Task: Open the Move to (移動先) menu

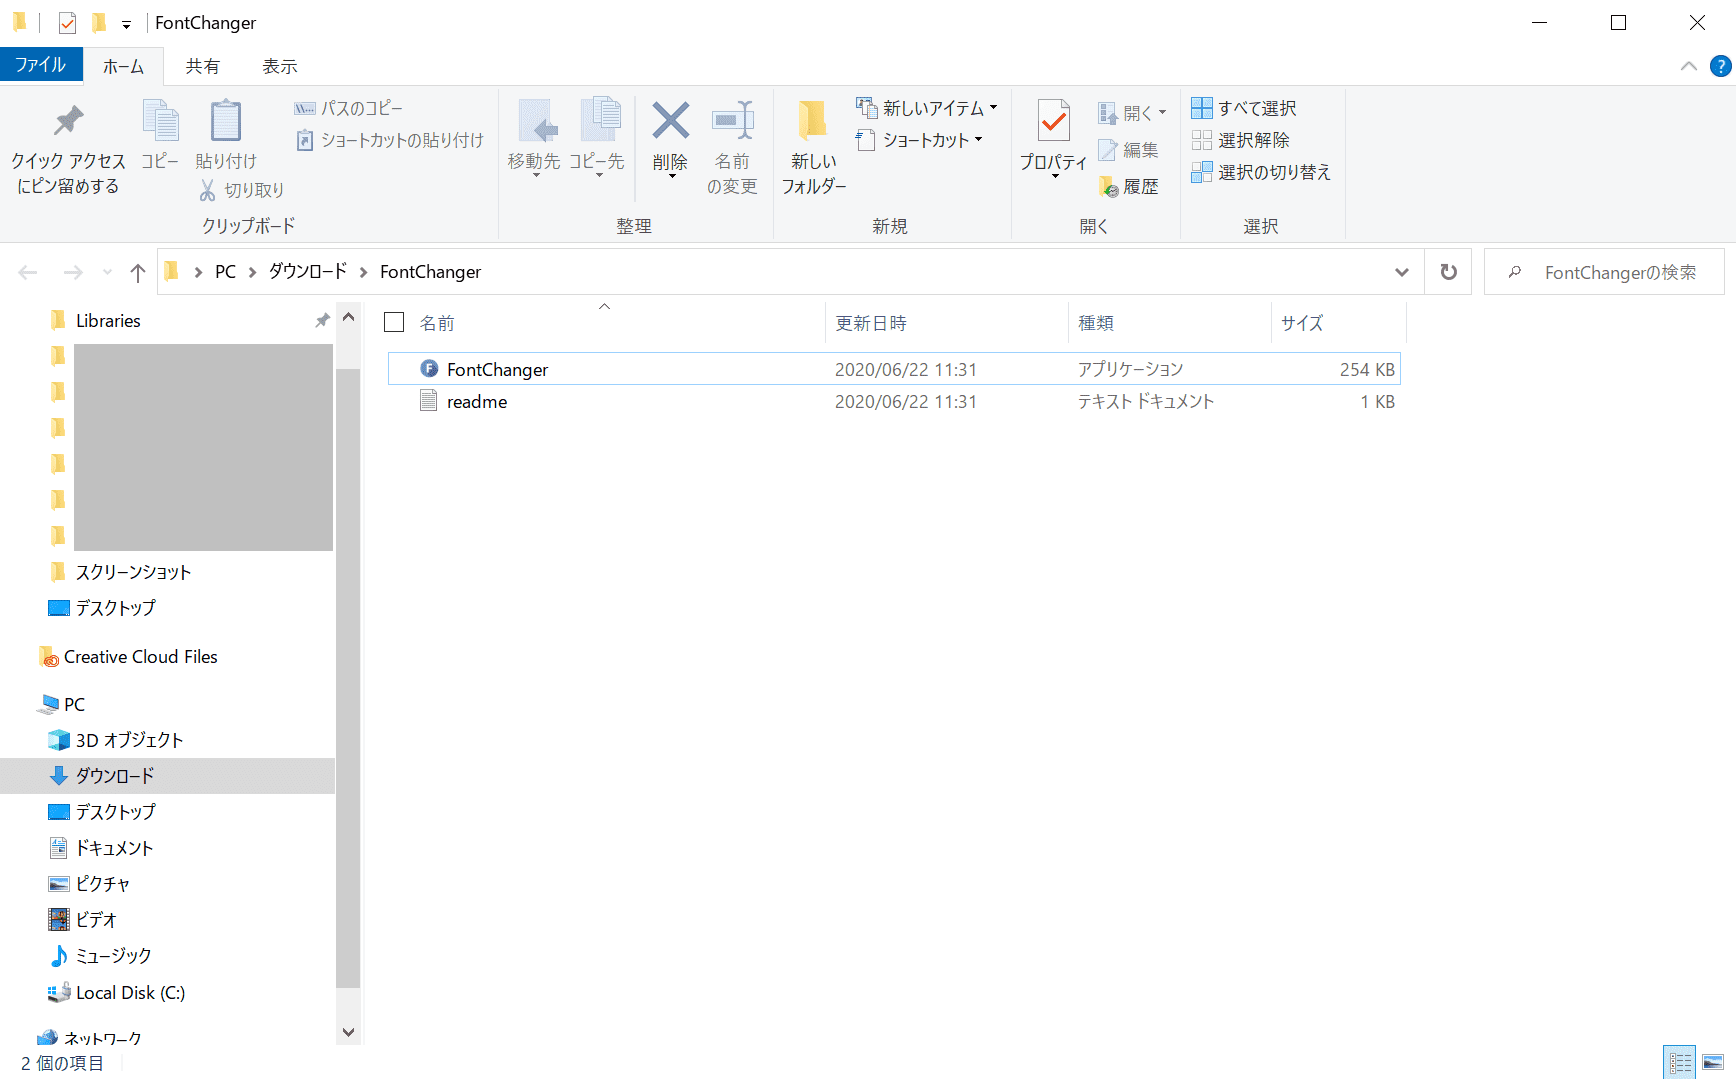Action: (534, 138)
